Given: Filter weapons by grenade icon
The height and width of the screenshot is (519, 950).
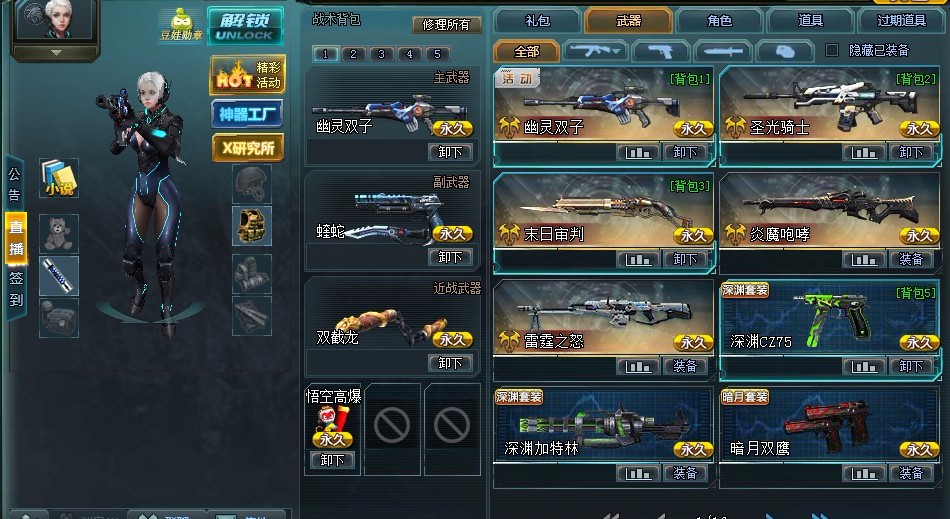Looking at the screenshot, I should point(786,51).
